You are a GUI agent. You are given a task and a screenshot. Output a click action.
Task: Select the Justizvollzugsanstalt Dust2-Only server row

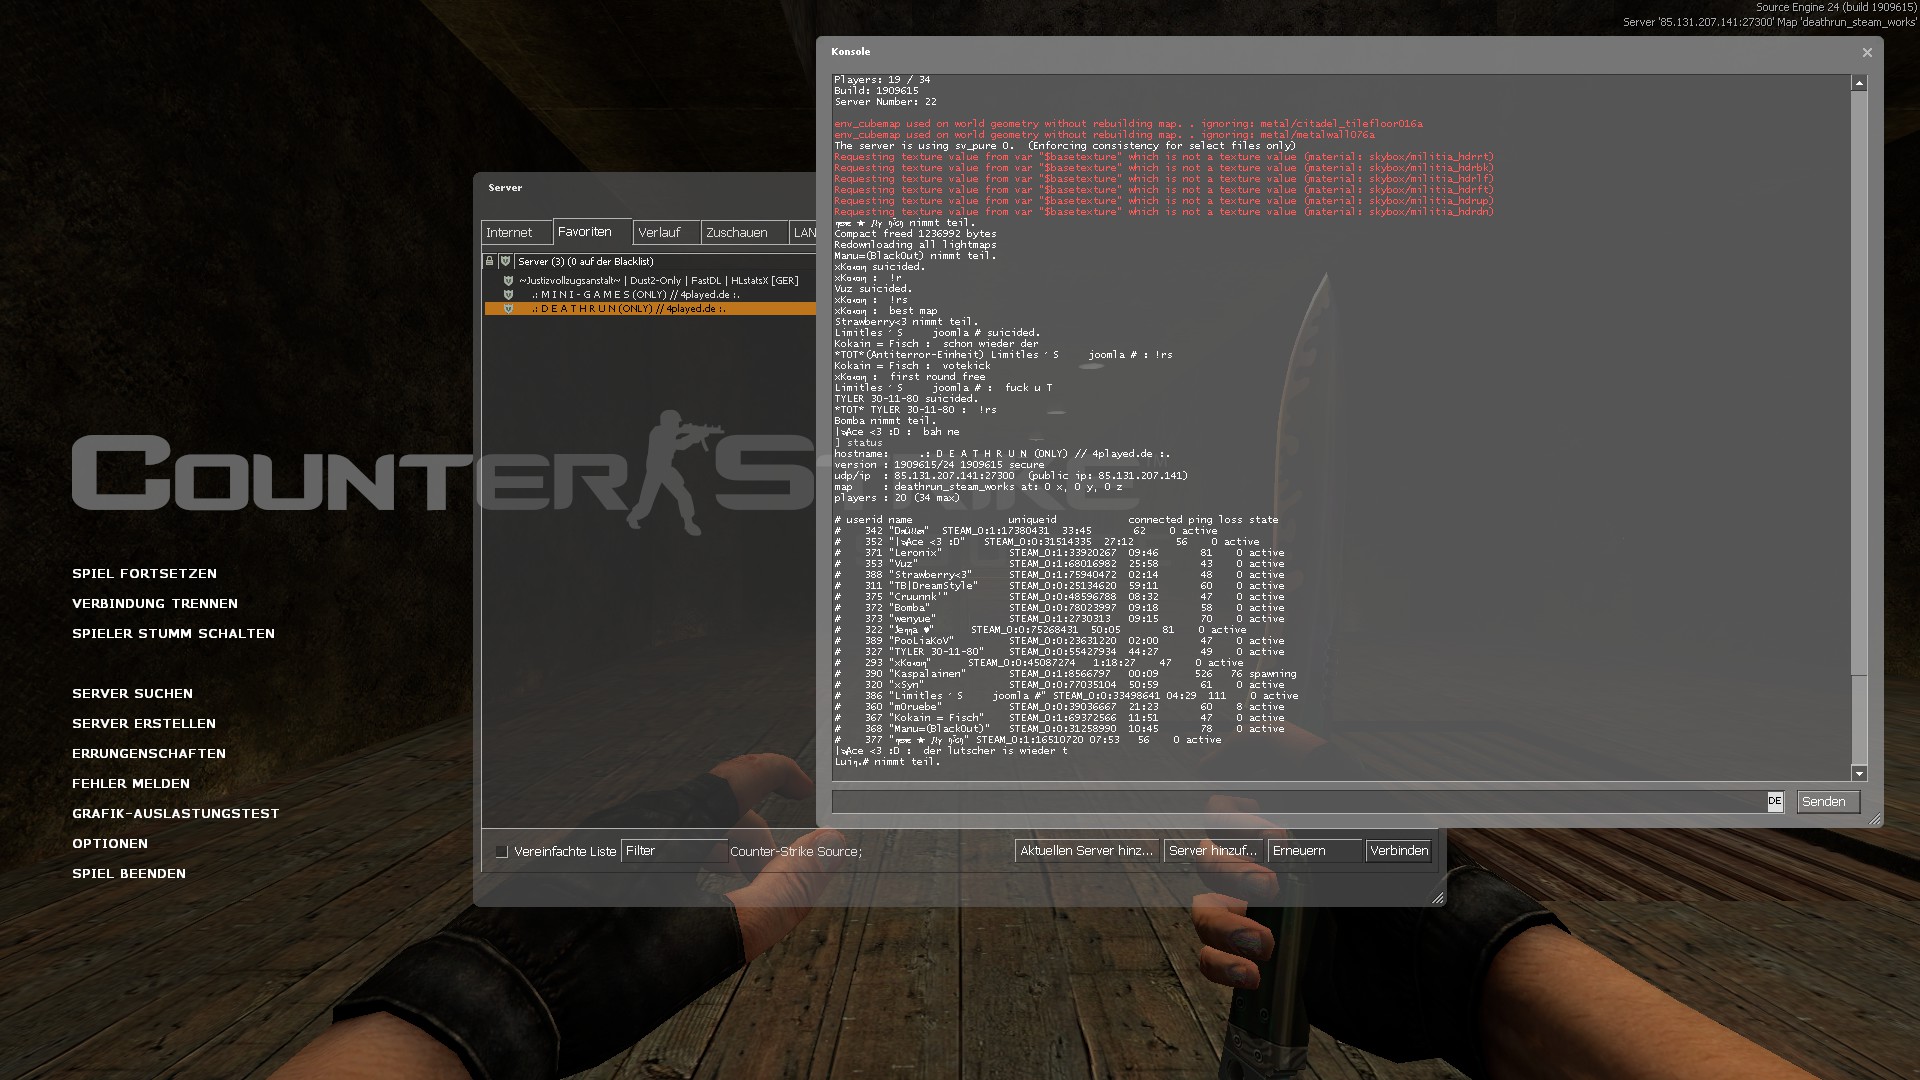click(650, 281)
